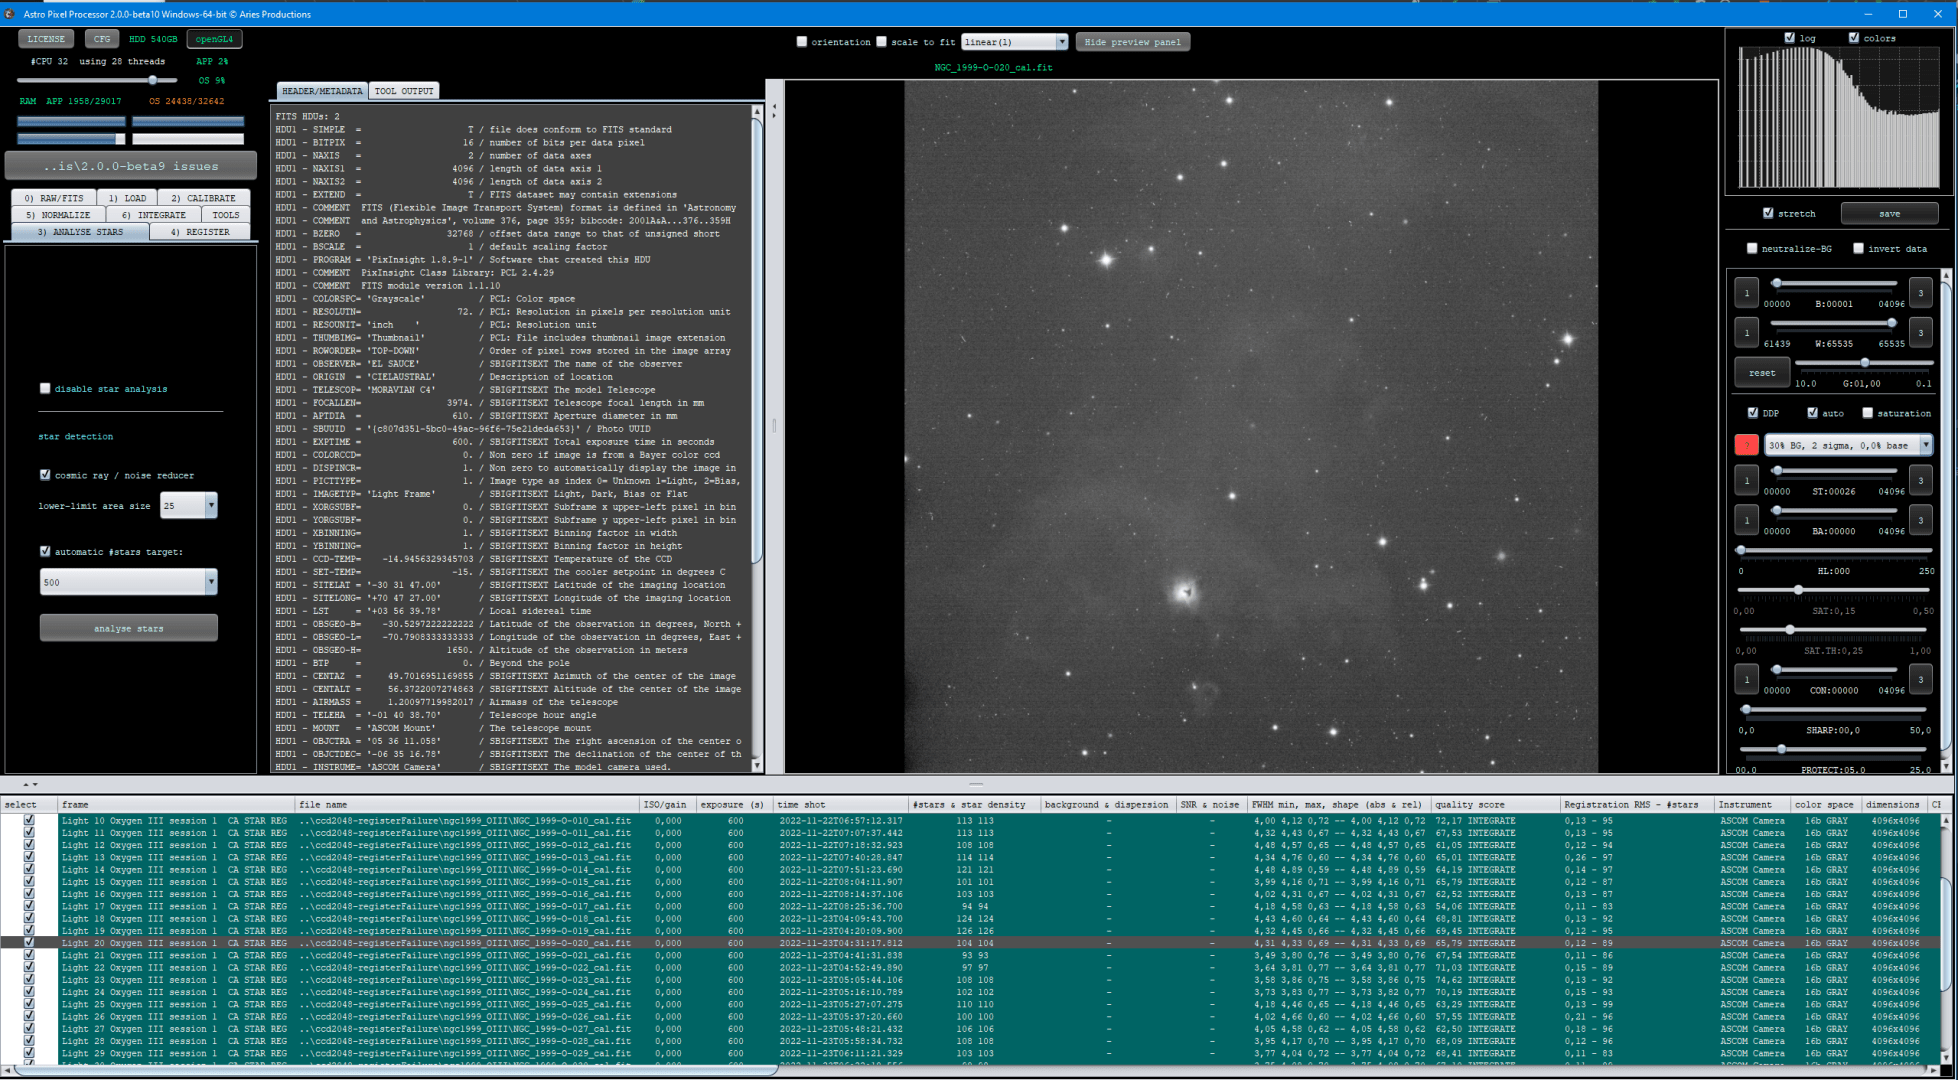Image resolution: width=1958 pixels, height=1080 pixels.
Task: Toggle the cosmic ray / noise reducer checkbox
Action: [x=45, y=475]
